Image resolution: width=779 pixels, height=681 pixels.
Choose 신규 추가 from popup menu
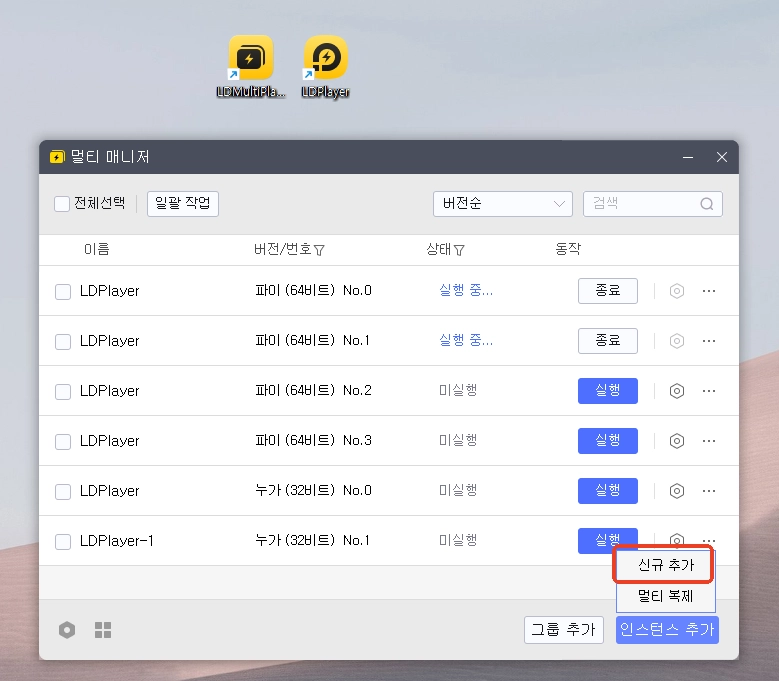point(666,565)
